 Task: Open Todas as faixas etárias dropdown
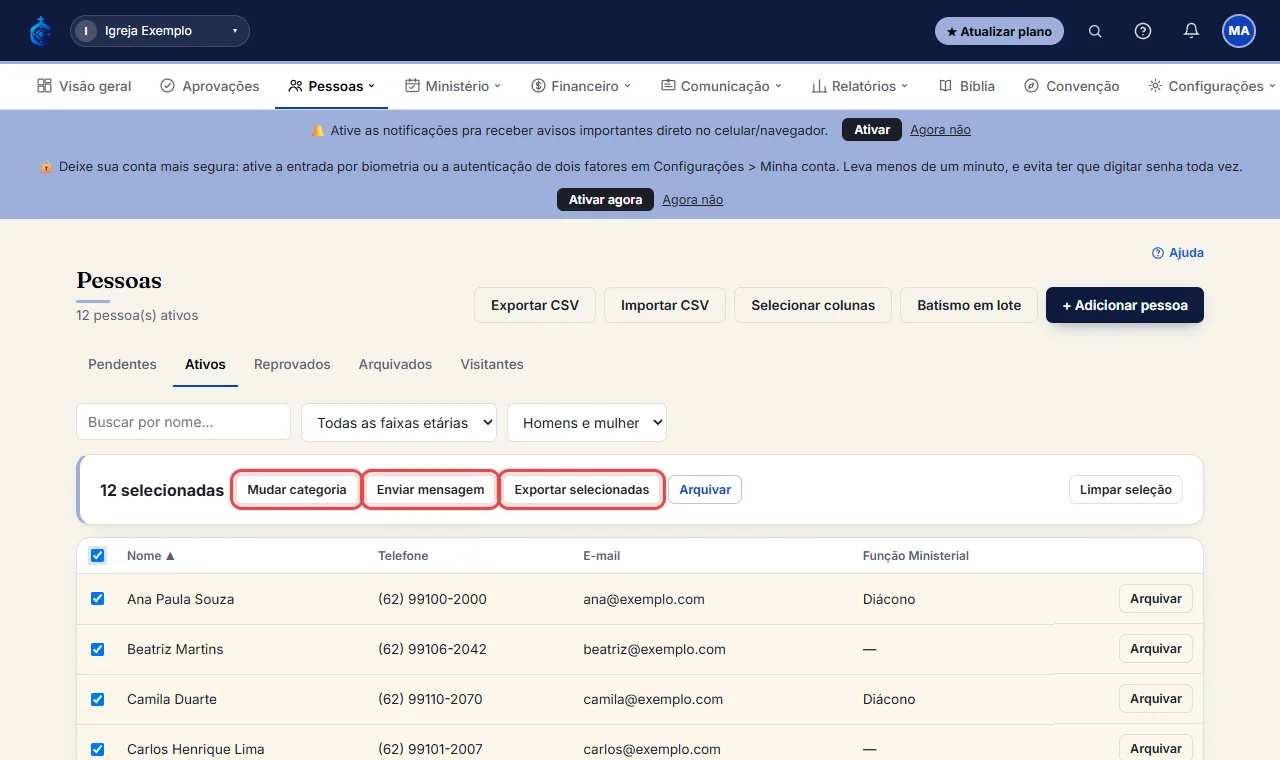(x=399, y=422)
